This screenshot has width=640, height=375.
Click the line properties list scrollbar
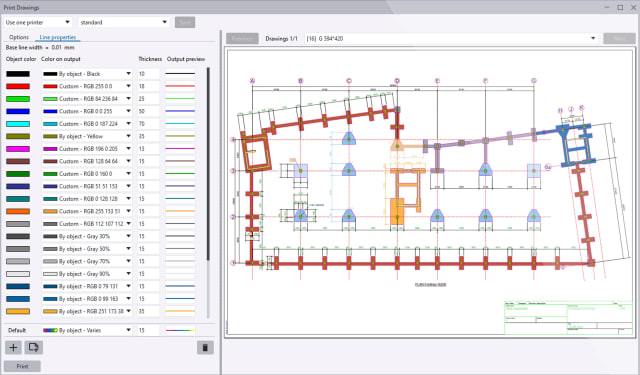click(x=209, y=164)
